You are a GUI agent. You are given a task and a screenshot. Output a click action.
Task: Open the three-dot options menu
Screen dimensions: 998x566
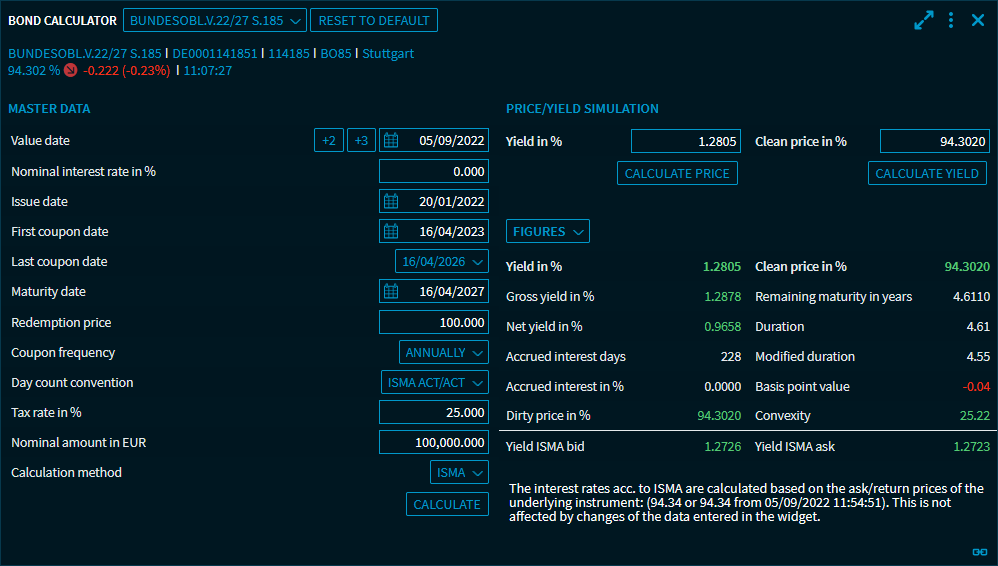[951, 20]
